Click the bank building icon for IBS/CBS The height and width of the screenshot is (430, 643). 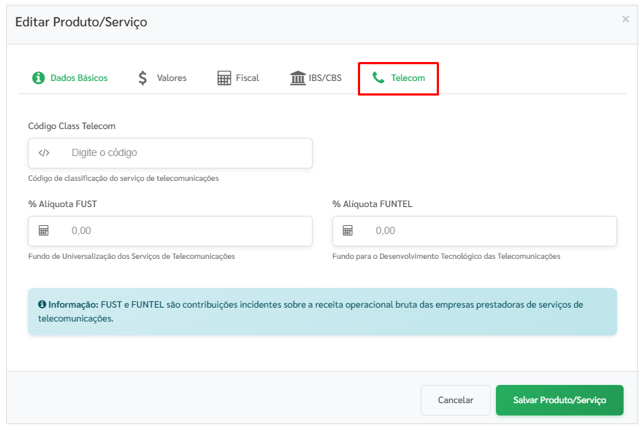point(298,78)
